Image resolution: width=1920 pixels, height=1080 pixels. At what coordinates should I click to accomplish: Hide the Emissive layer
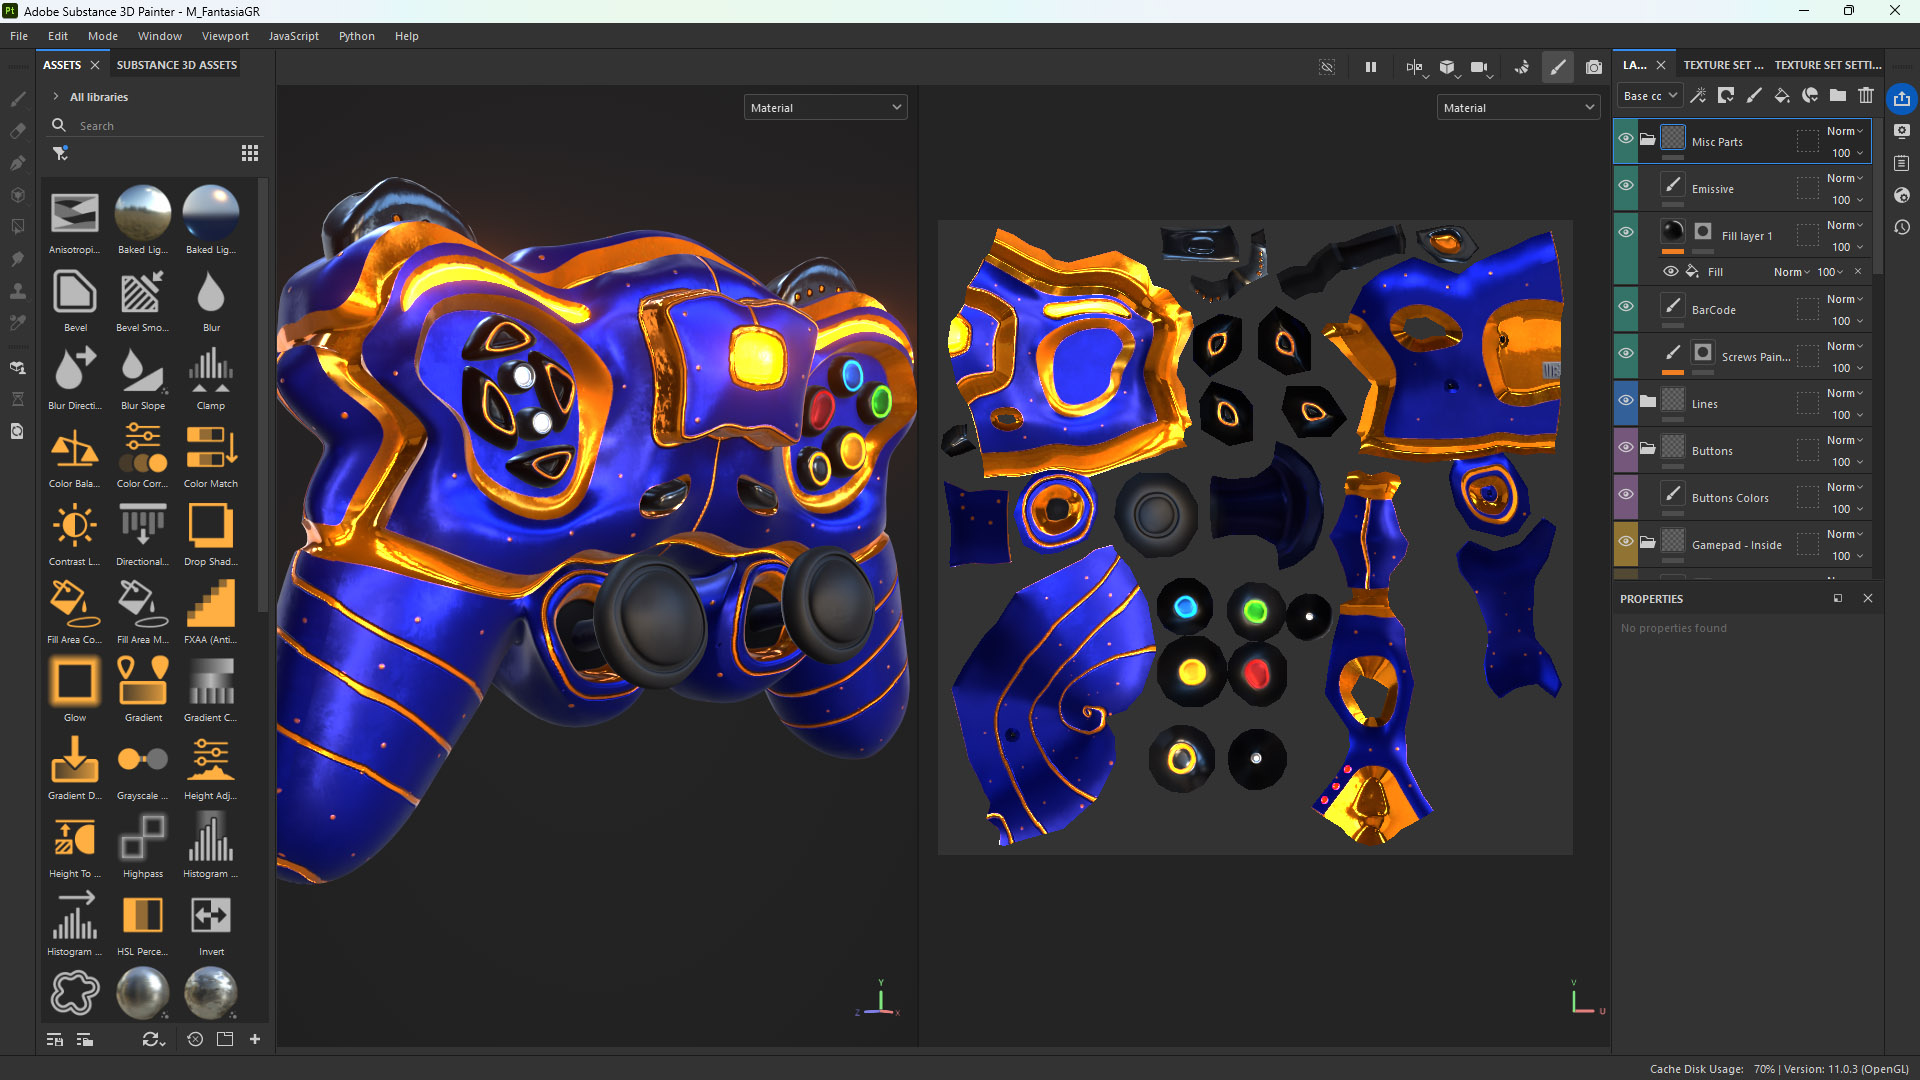tap(1626, 186)
